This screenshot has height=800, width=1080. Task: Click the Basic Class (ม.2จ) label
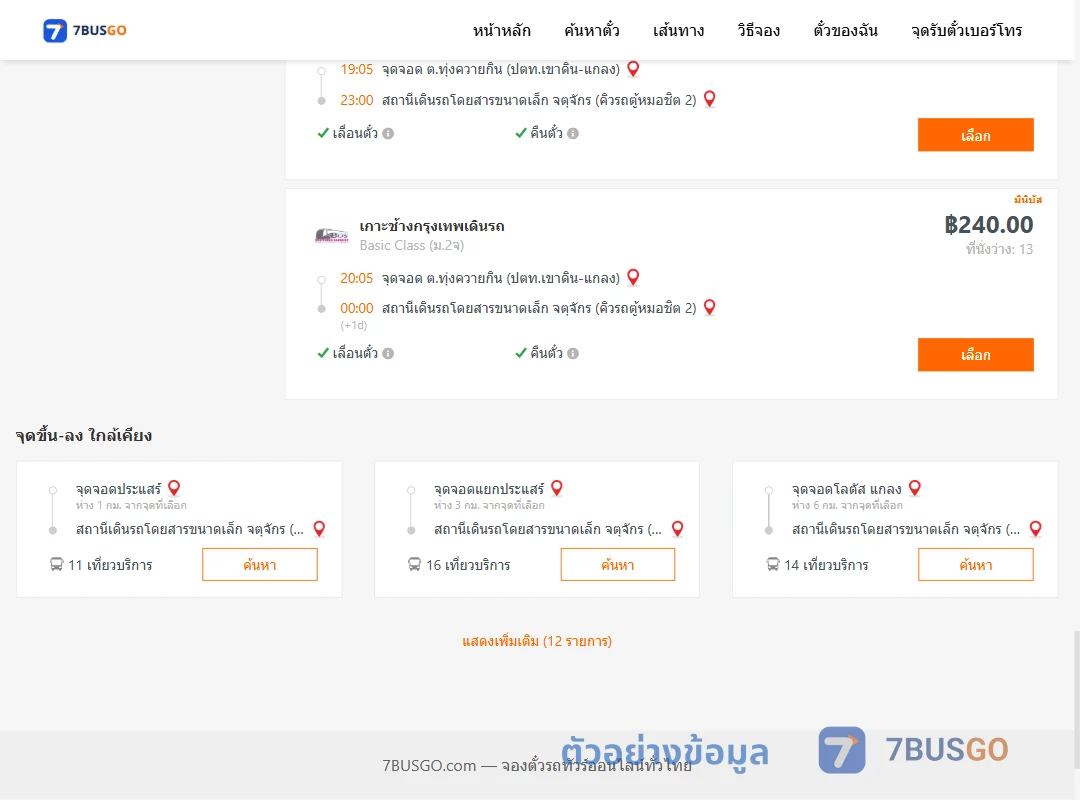[x=412, y=245]
